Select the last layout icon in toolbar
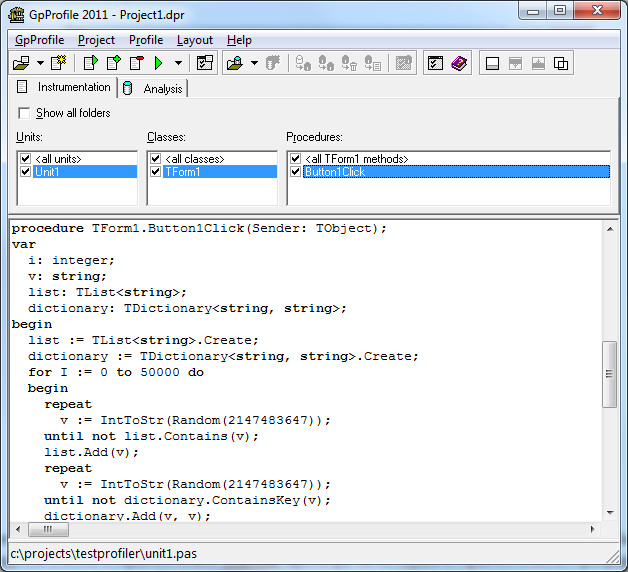Viewport: 628px width, 572px height. [562, 63]
